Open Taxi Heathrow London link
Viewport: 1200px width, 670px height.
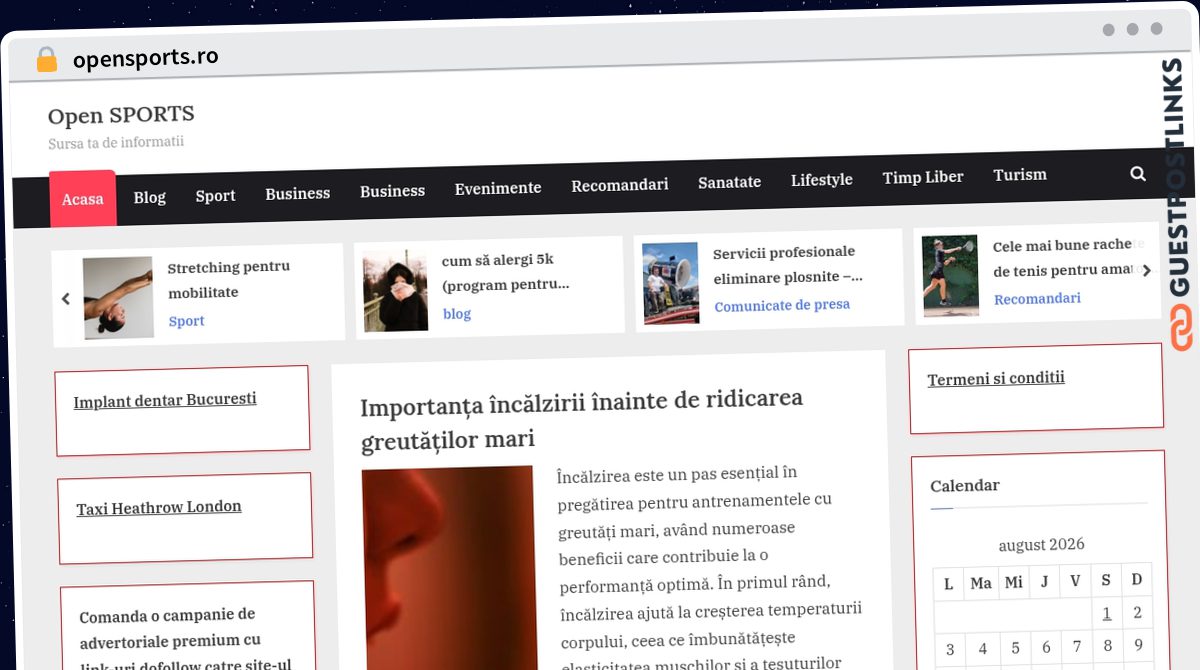point(159,508)
